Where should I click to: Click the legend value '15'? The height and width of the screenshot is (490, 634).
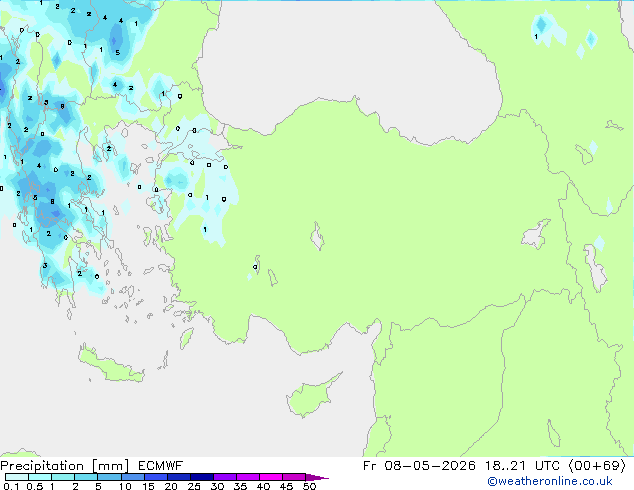pos(148,486)
